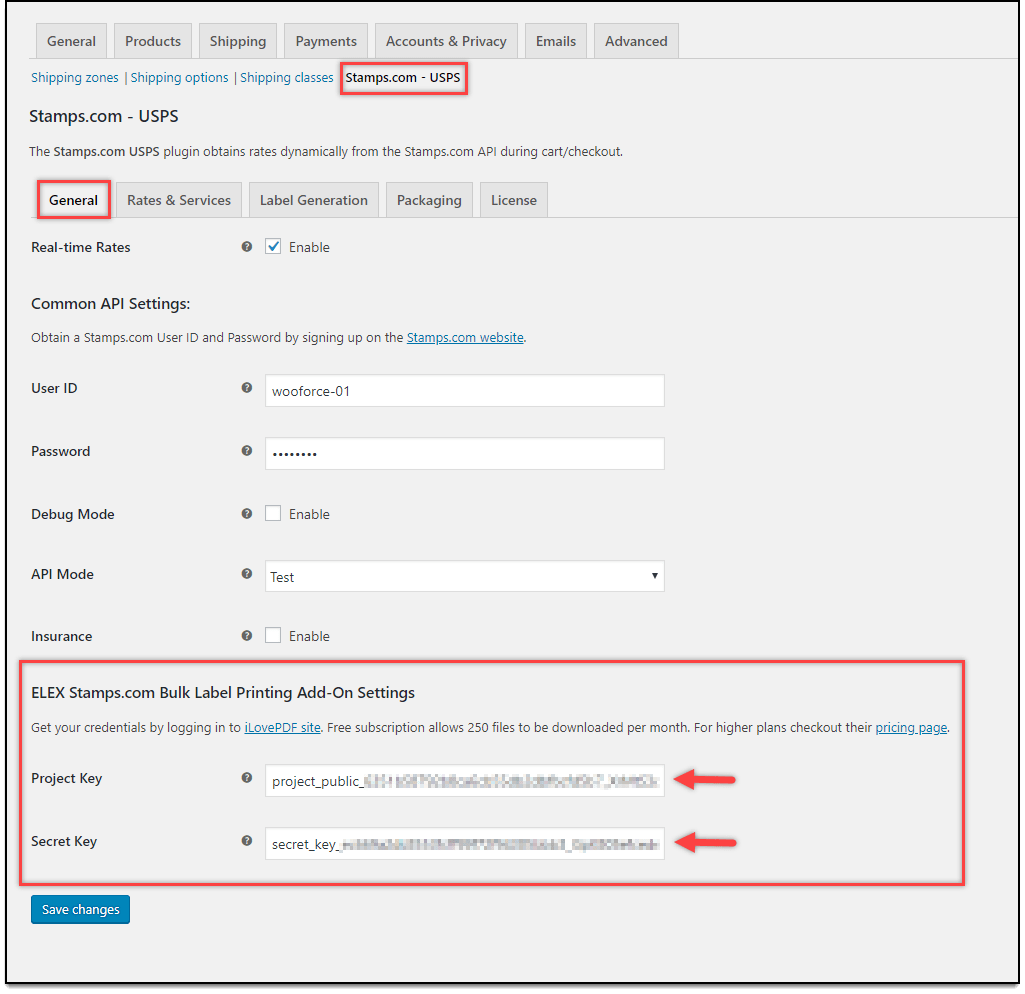Open the iLovePDF site link
This screenshot has width=1025, height=994.
click(282, 728)
